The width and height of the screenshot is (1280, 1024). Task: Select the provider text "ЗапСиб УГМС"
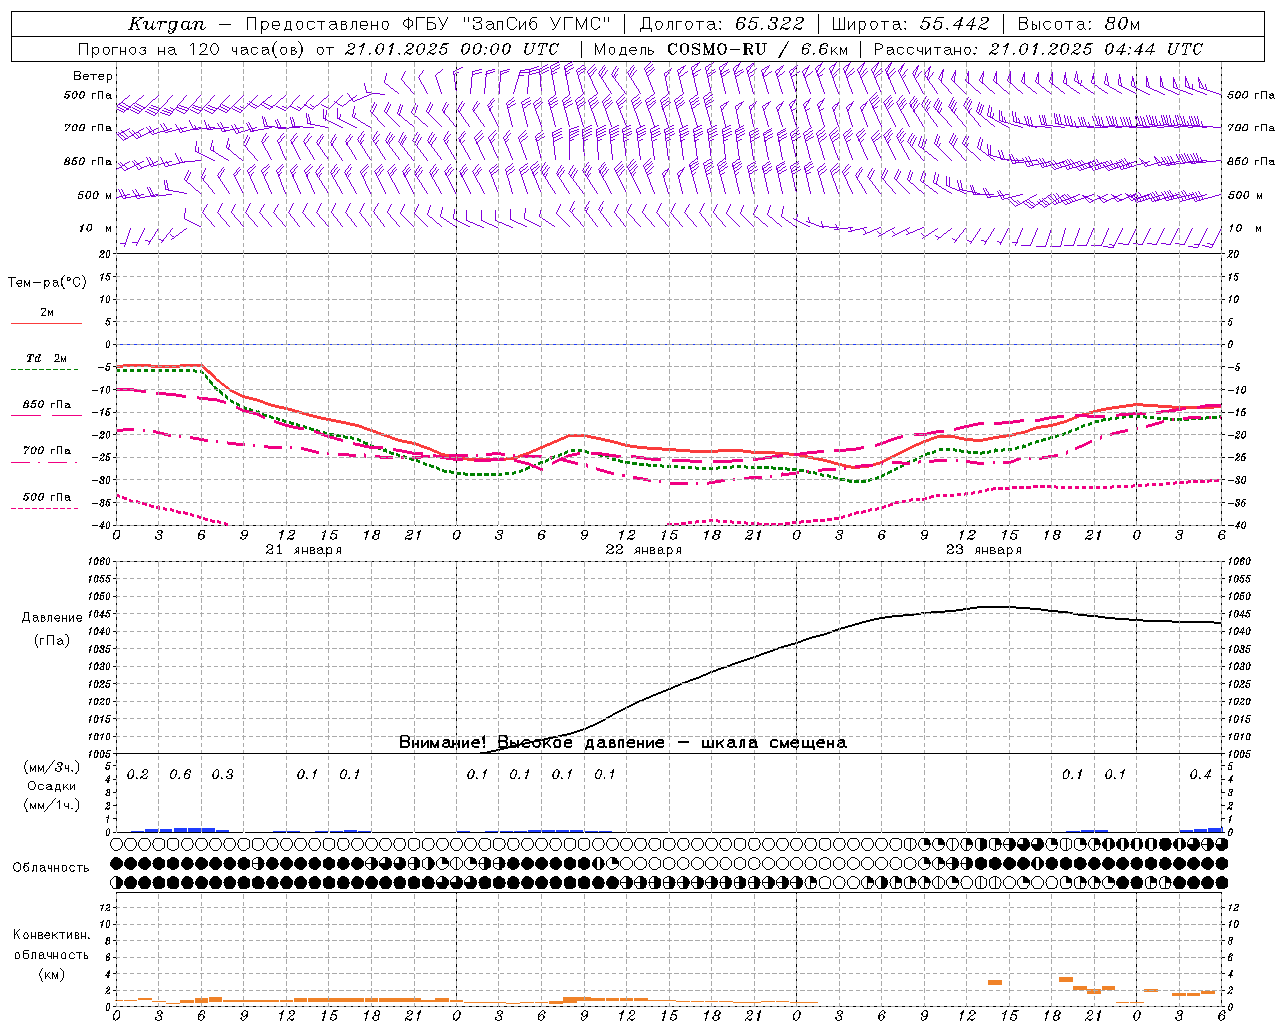[537, 24]
